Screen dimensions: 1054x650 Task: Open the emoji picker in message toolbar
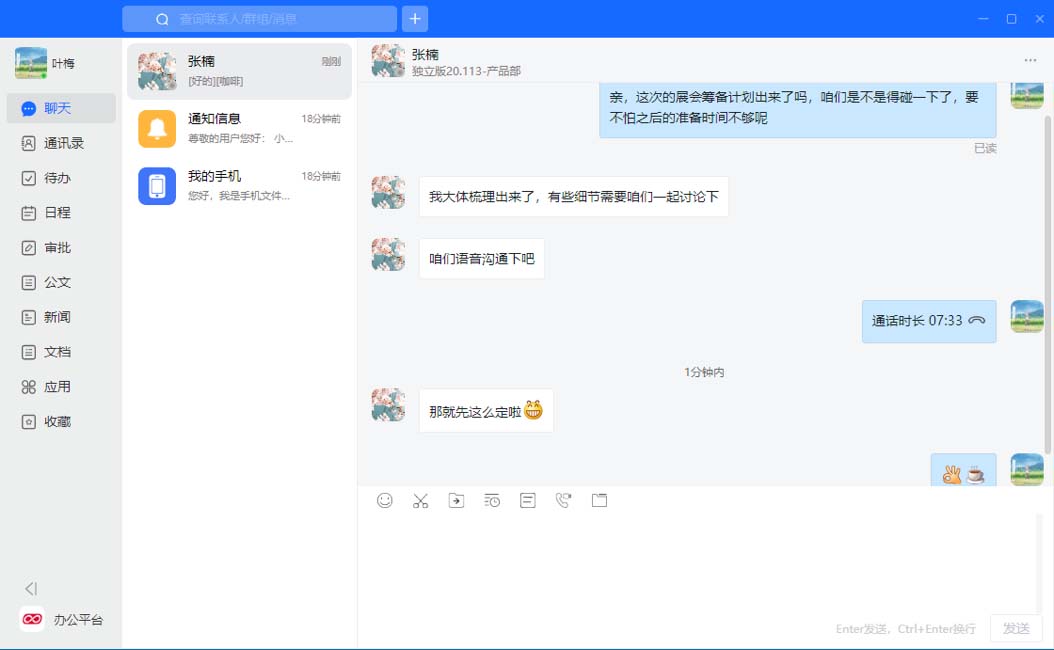(x=385, y=501)
